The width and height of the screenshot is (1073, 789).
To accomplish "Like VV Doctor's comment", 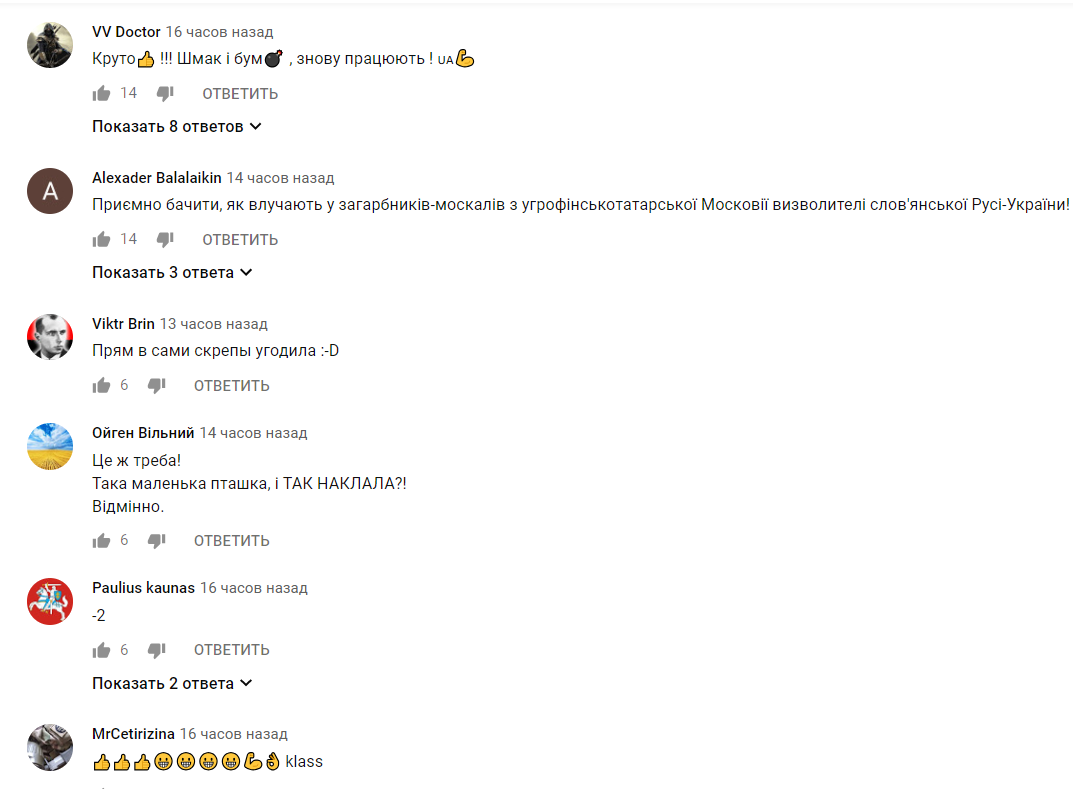I will pyautogui.click(x=101, y=93).
